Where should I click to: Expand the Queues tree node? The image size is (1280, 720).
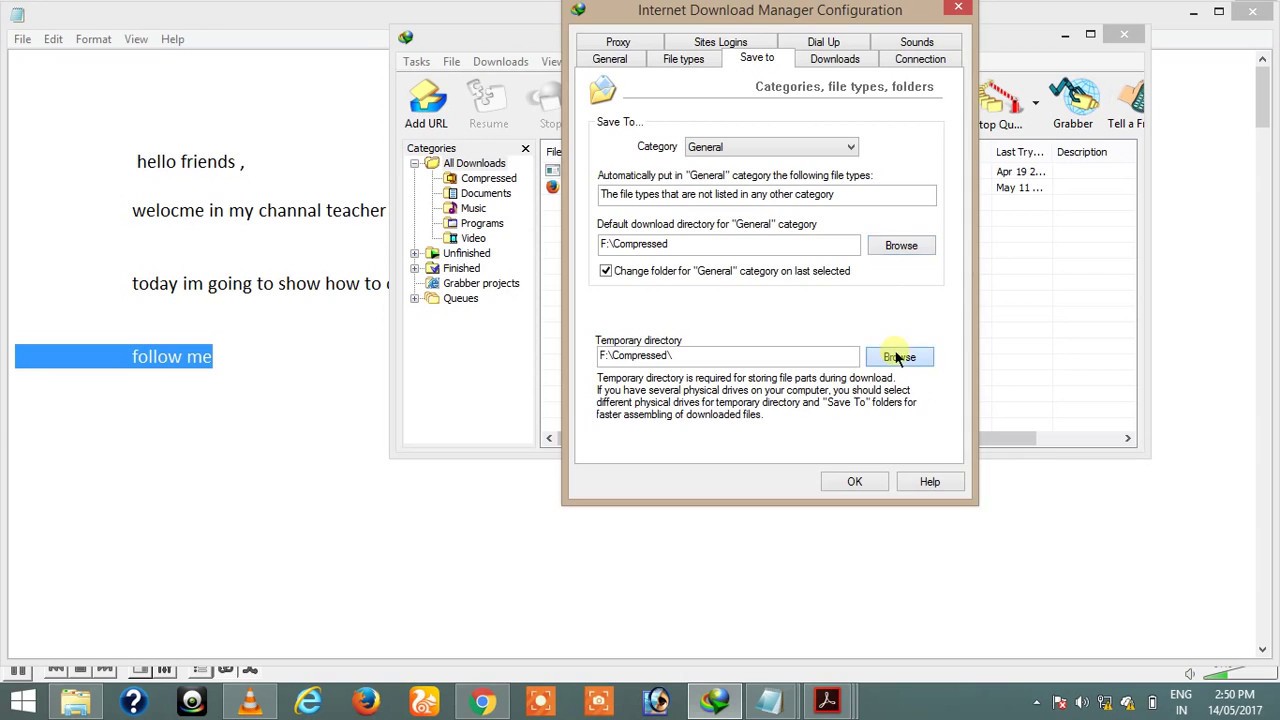tap(414, 298)
